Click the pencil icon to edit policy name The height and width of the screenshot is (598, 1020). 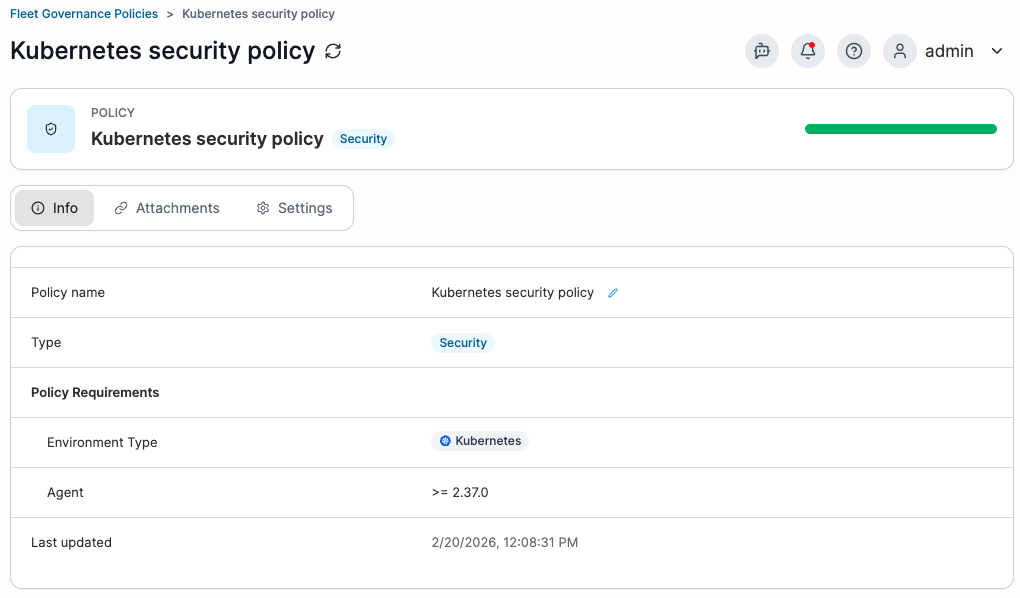coord(613,293)
